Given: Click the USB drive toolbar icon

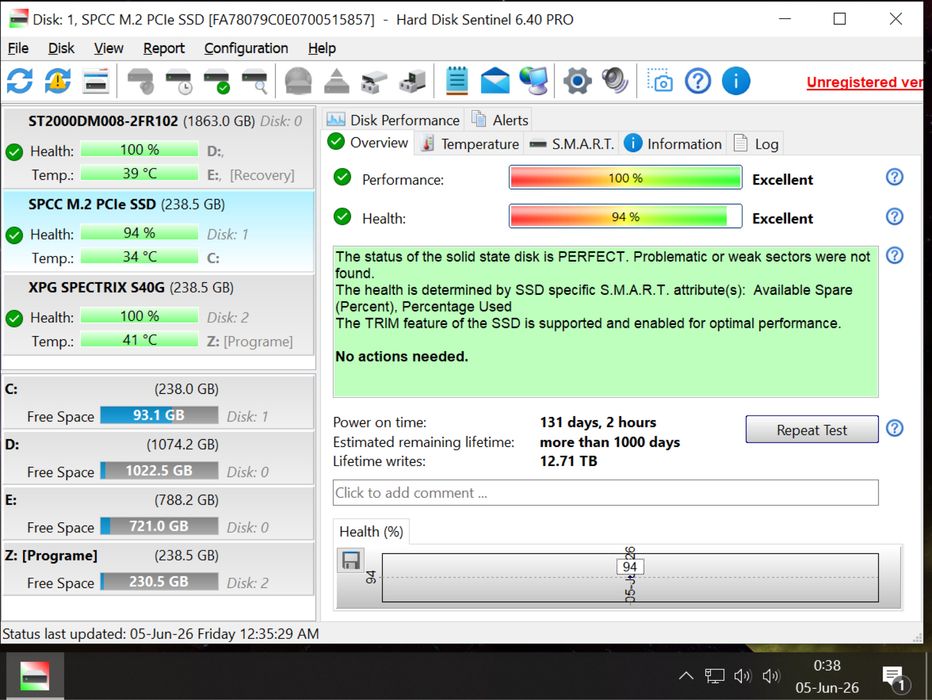Looking at the screenshot, I should click(x=374, y=82).
